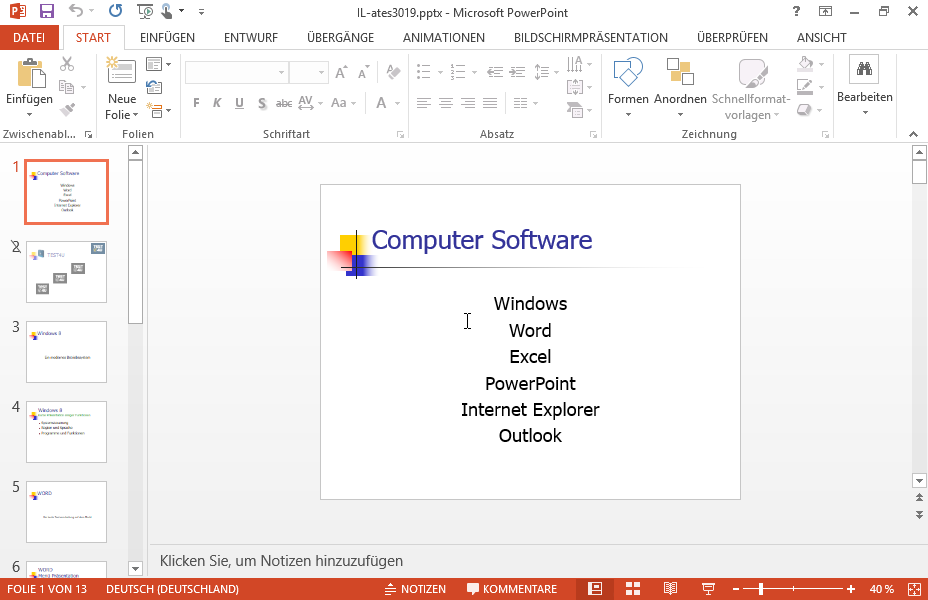This screenshot has height=600, width=928.
Task: Decrease list indent level icon
Action: 495,72
